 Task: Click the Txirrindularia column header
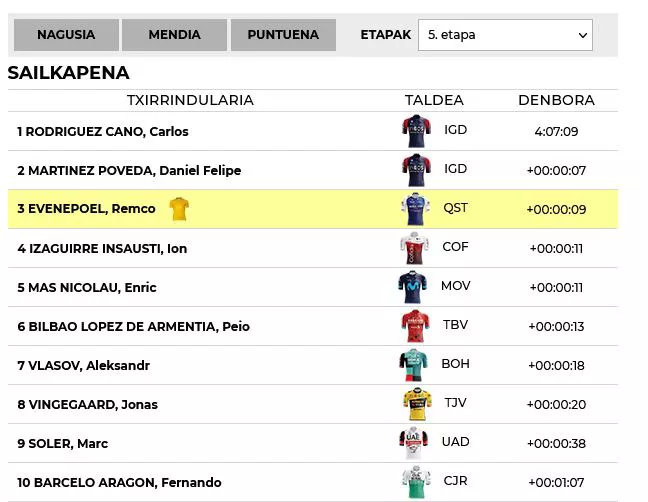click(x=190, y=100)
